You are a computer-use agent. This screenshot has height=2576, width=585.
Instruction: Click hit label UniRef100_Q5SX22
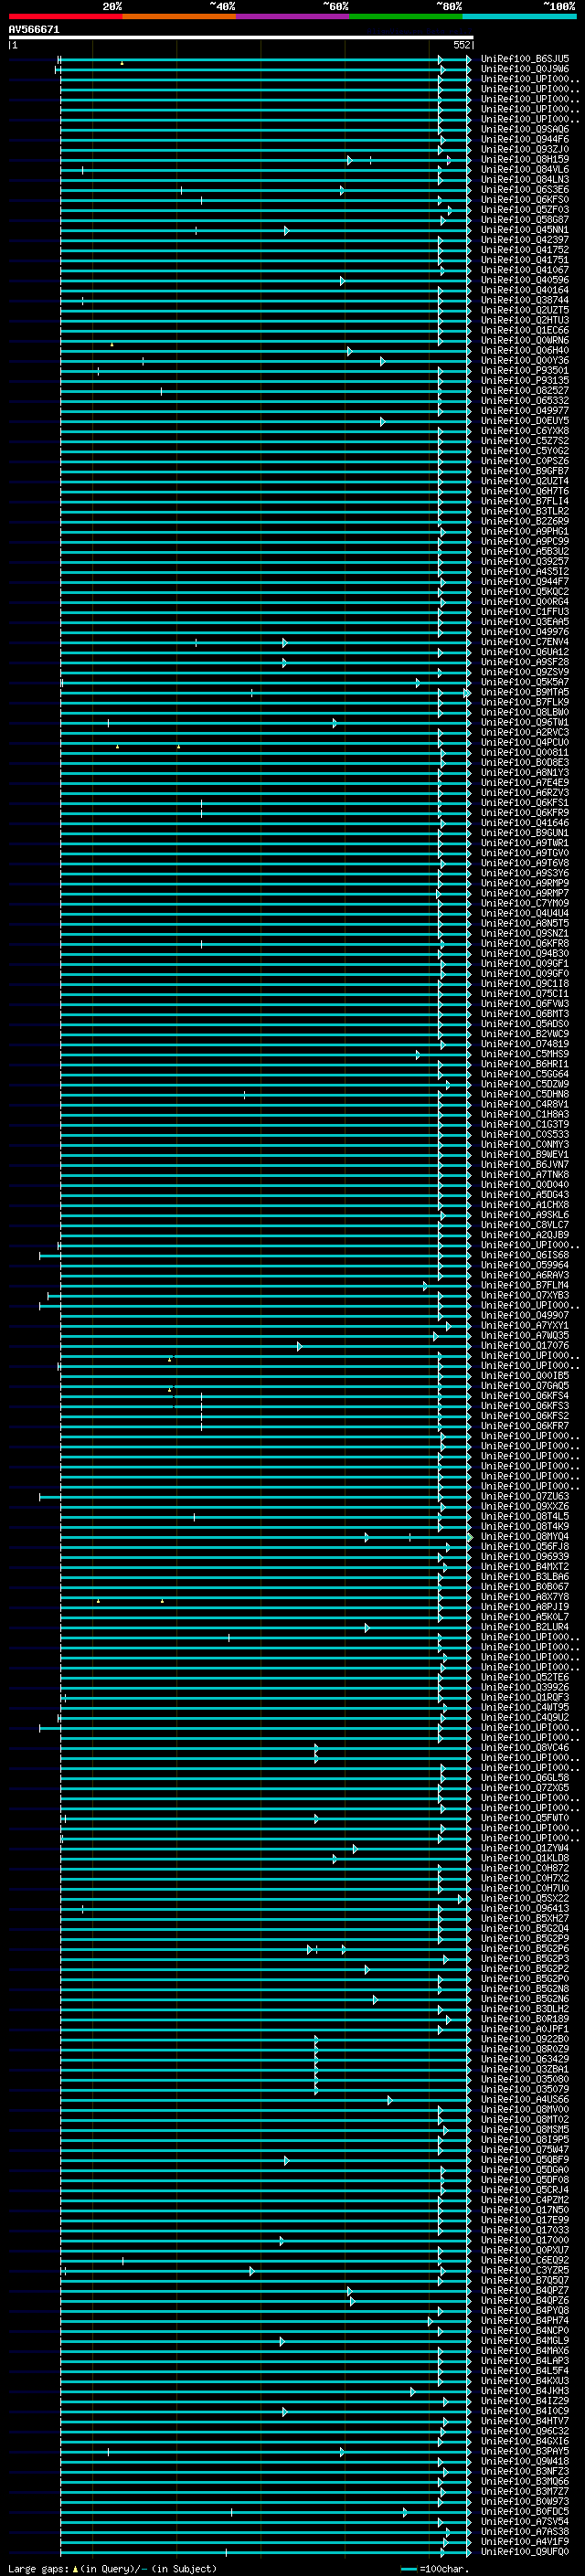point(525,1898)
